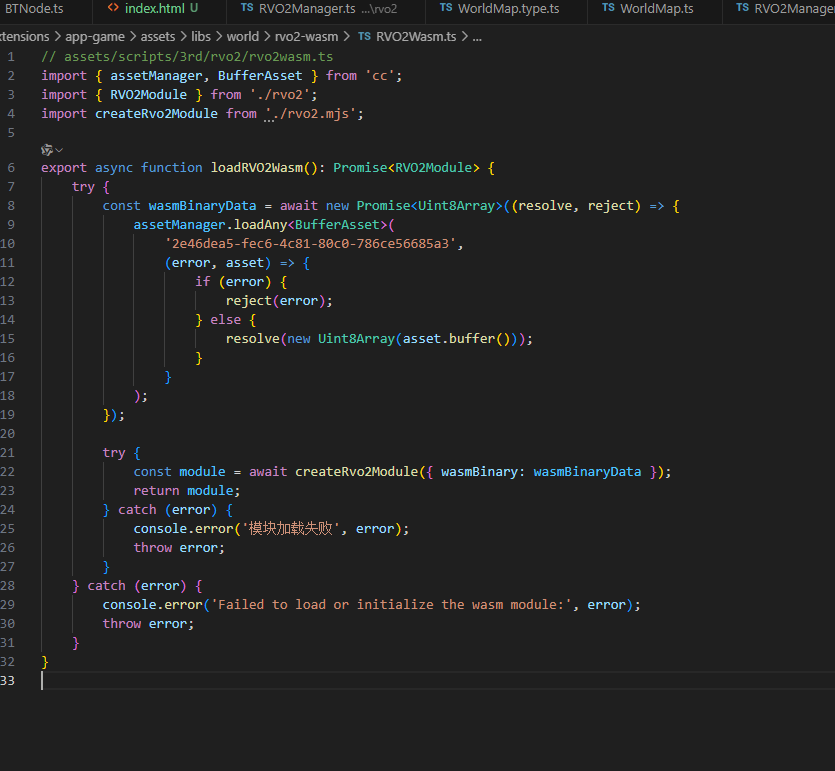The width and height of the screenshot is (835, 771).
Task: Open the AI code-lens icon above line 6
Action: (47, 150)
